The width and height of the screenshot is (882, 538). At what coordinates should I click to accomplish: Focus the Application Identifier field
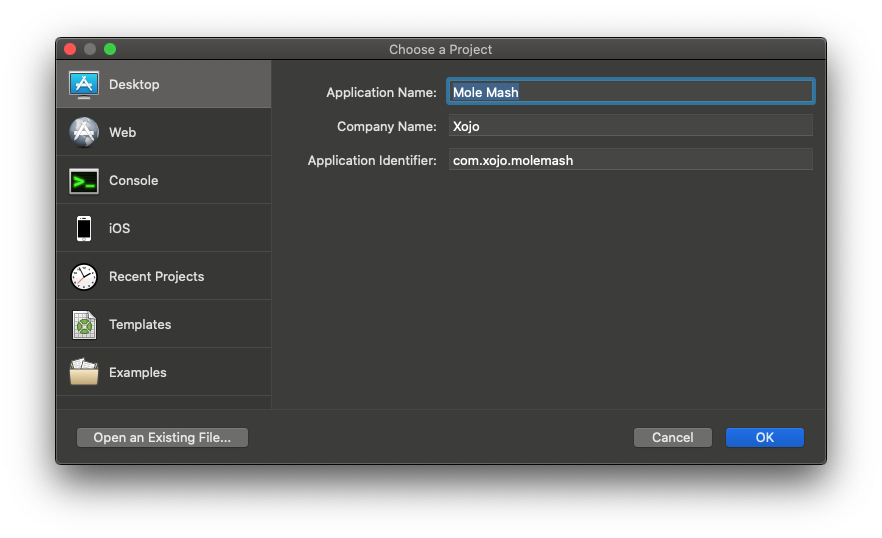[x=631, y=160]
